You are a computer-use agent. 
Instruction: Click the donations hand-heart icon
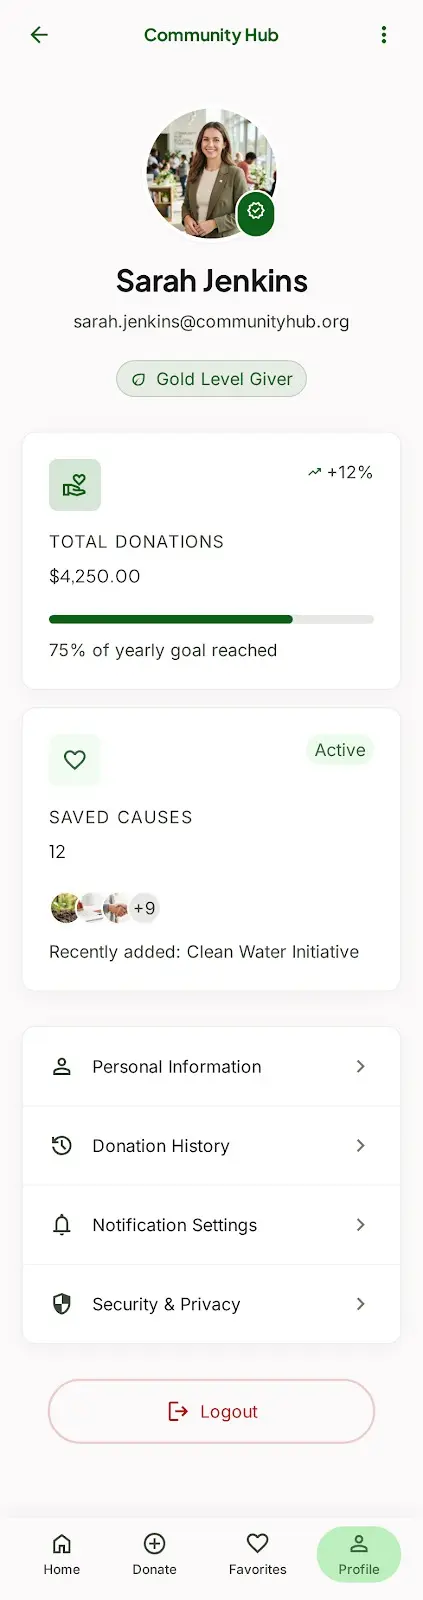point(75,485)
